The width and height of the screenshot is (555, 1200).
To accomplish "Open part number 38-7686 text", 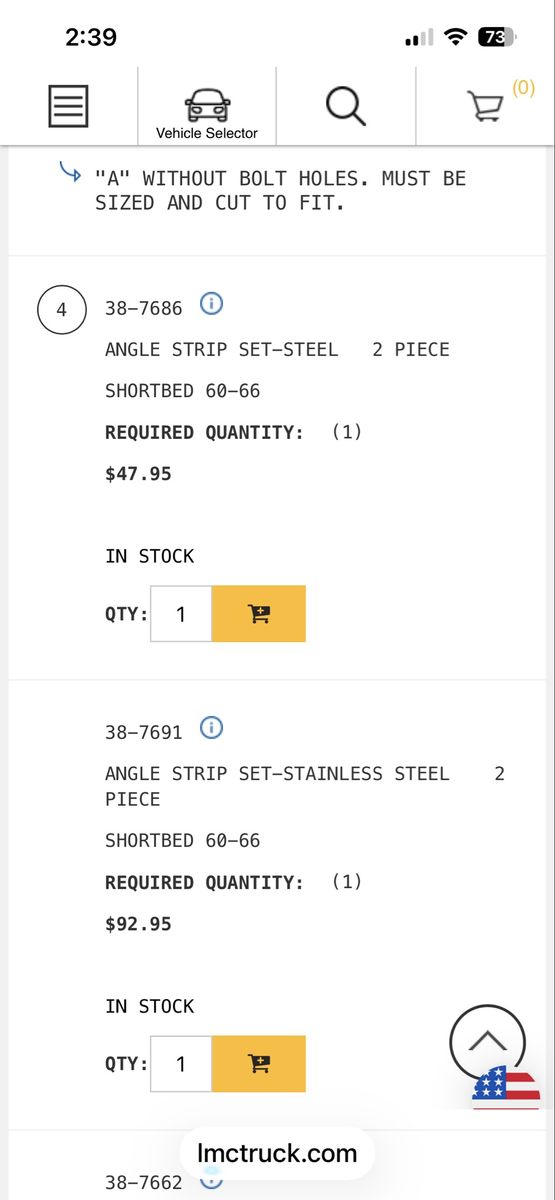I will pyautogui.click(x=144, y=308).
